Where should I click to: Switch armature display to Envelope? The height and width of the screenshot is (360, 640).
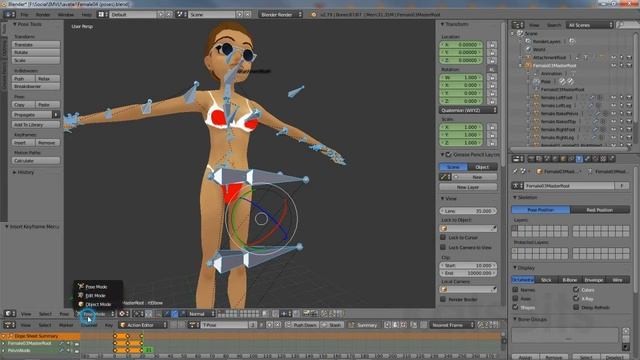coord(593,280)
